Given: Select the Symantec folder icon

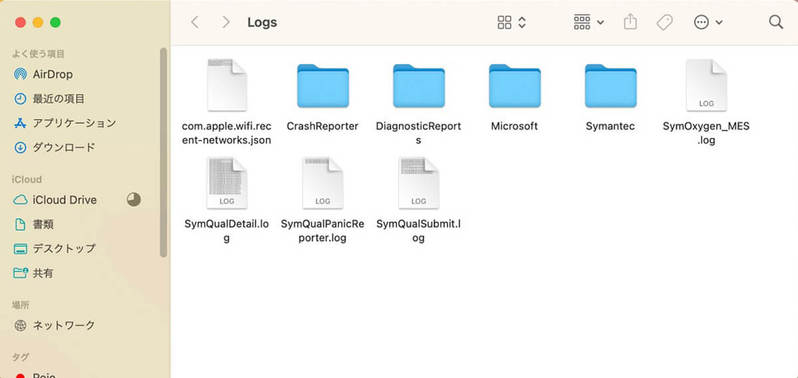Looking at the screenshot, I should 610,85.
